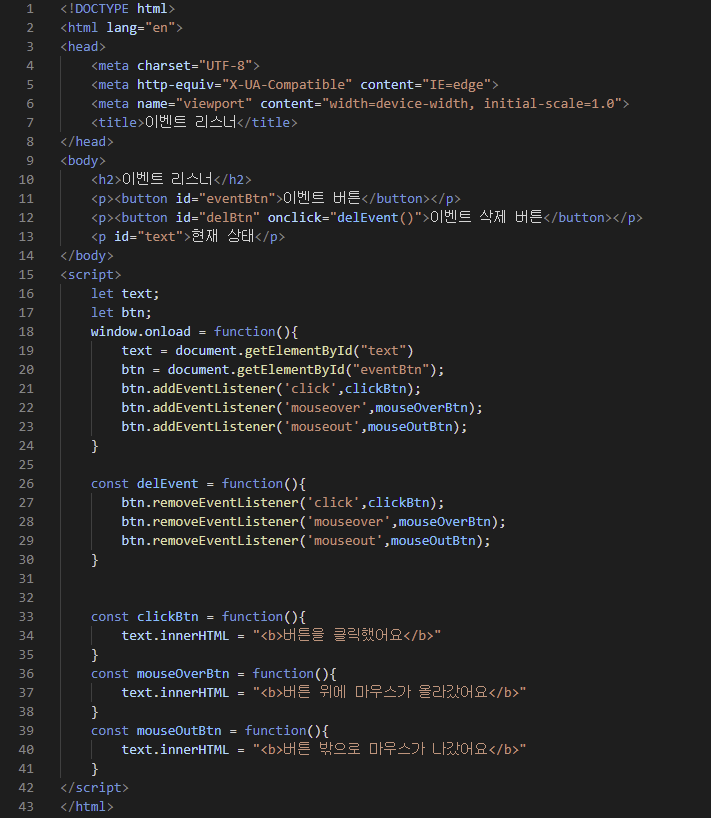Click text.innerHTML on line 34

coord(175,636)
